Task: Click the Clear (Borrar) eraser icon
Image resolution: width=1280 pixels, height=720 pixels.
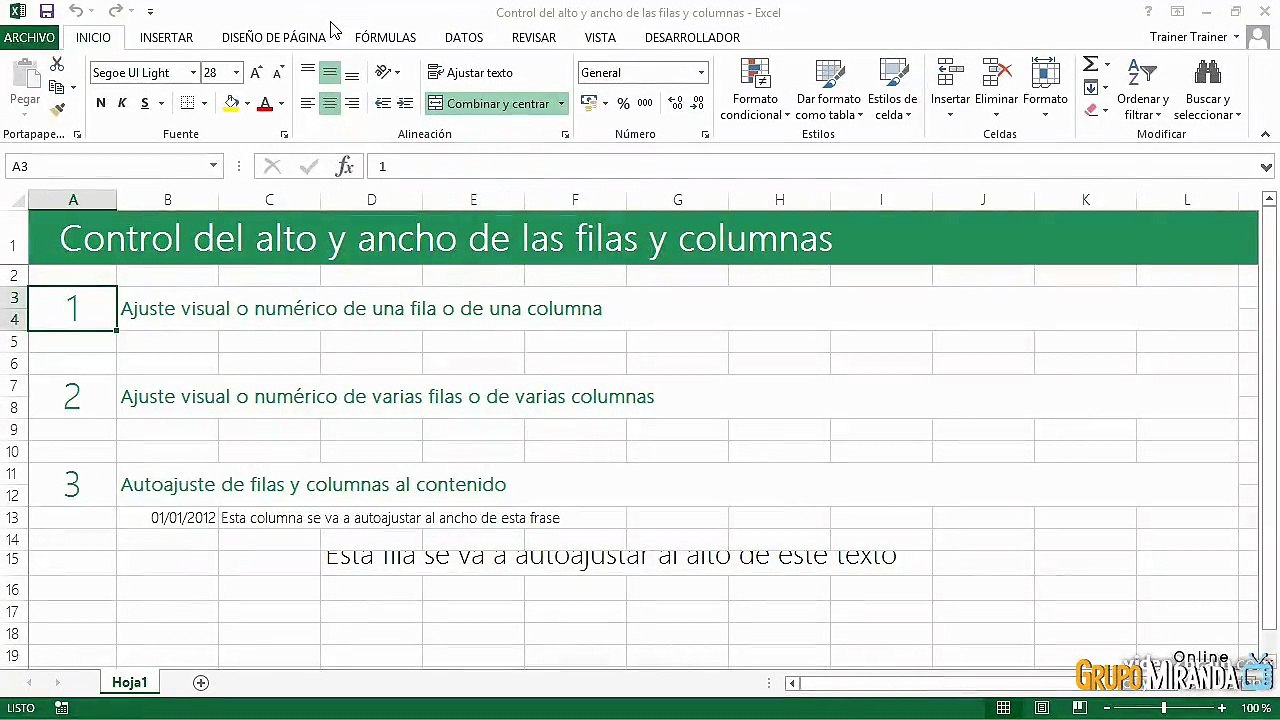Action: (x=1091, y=110)
